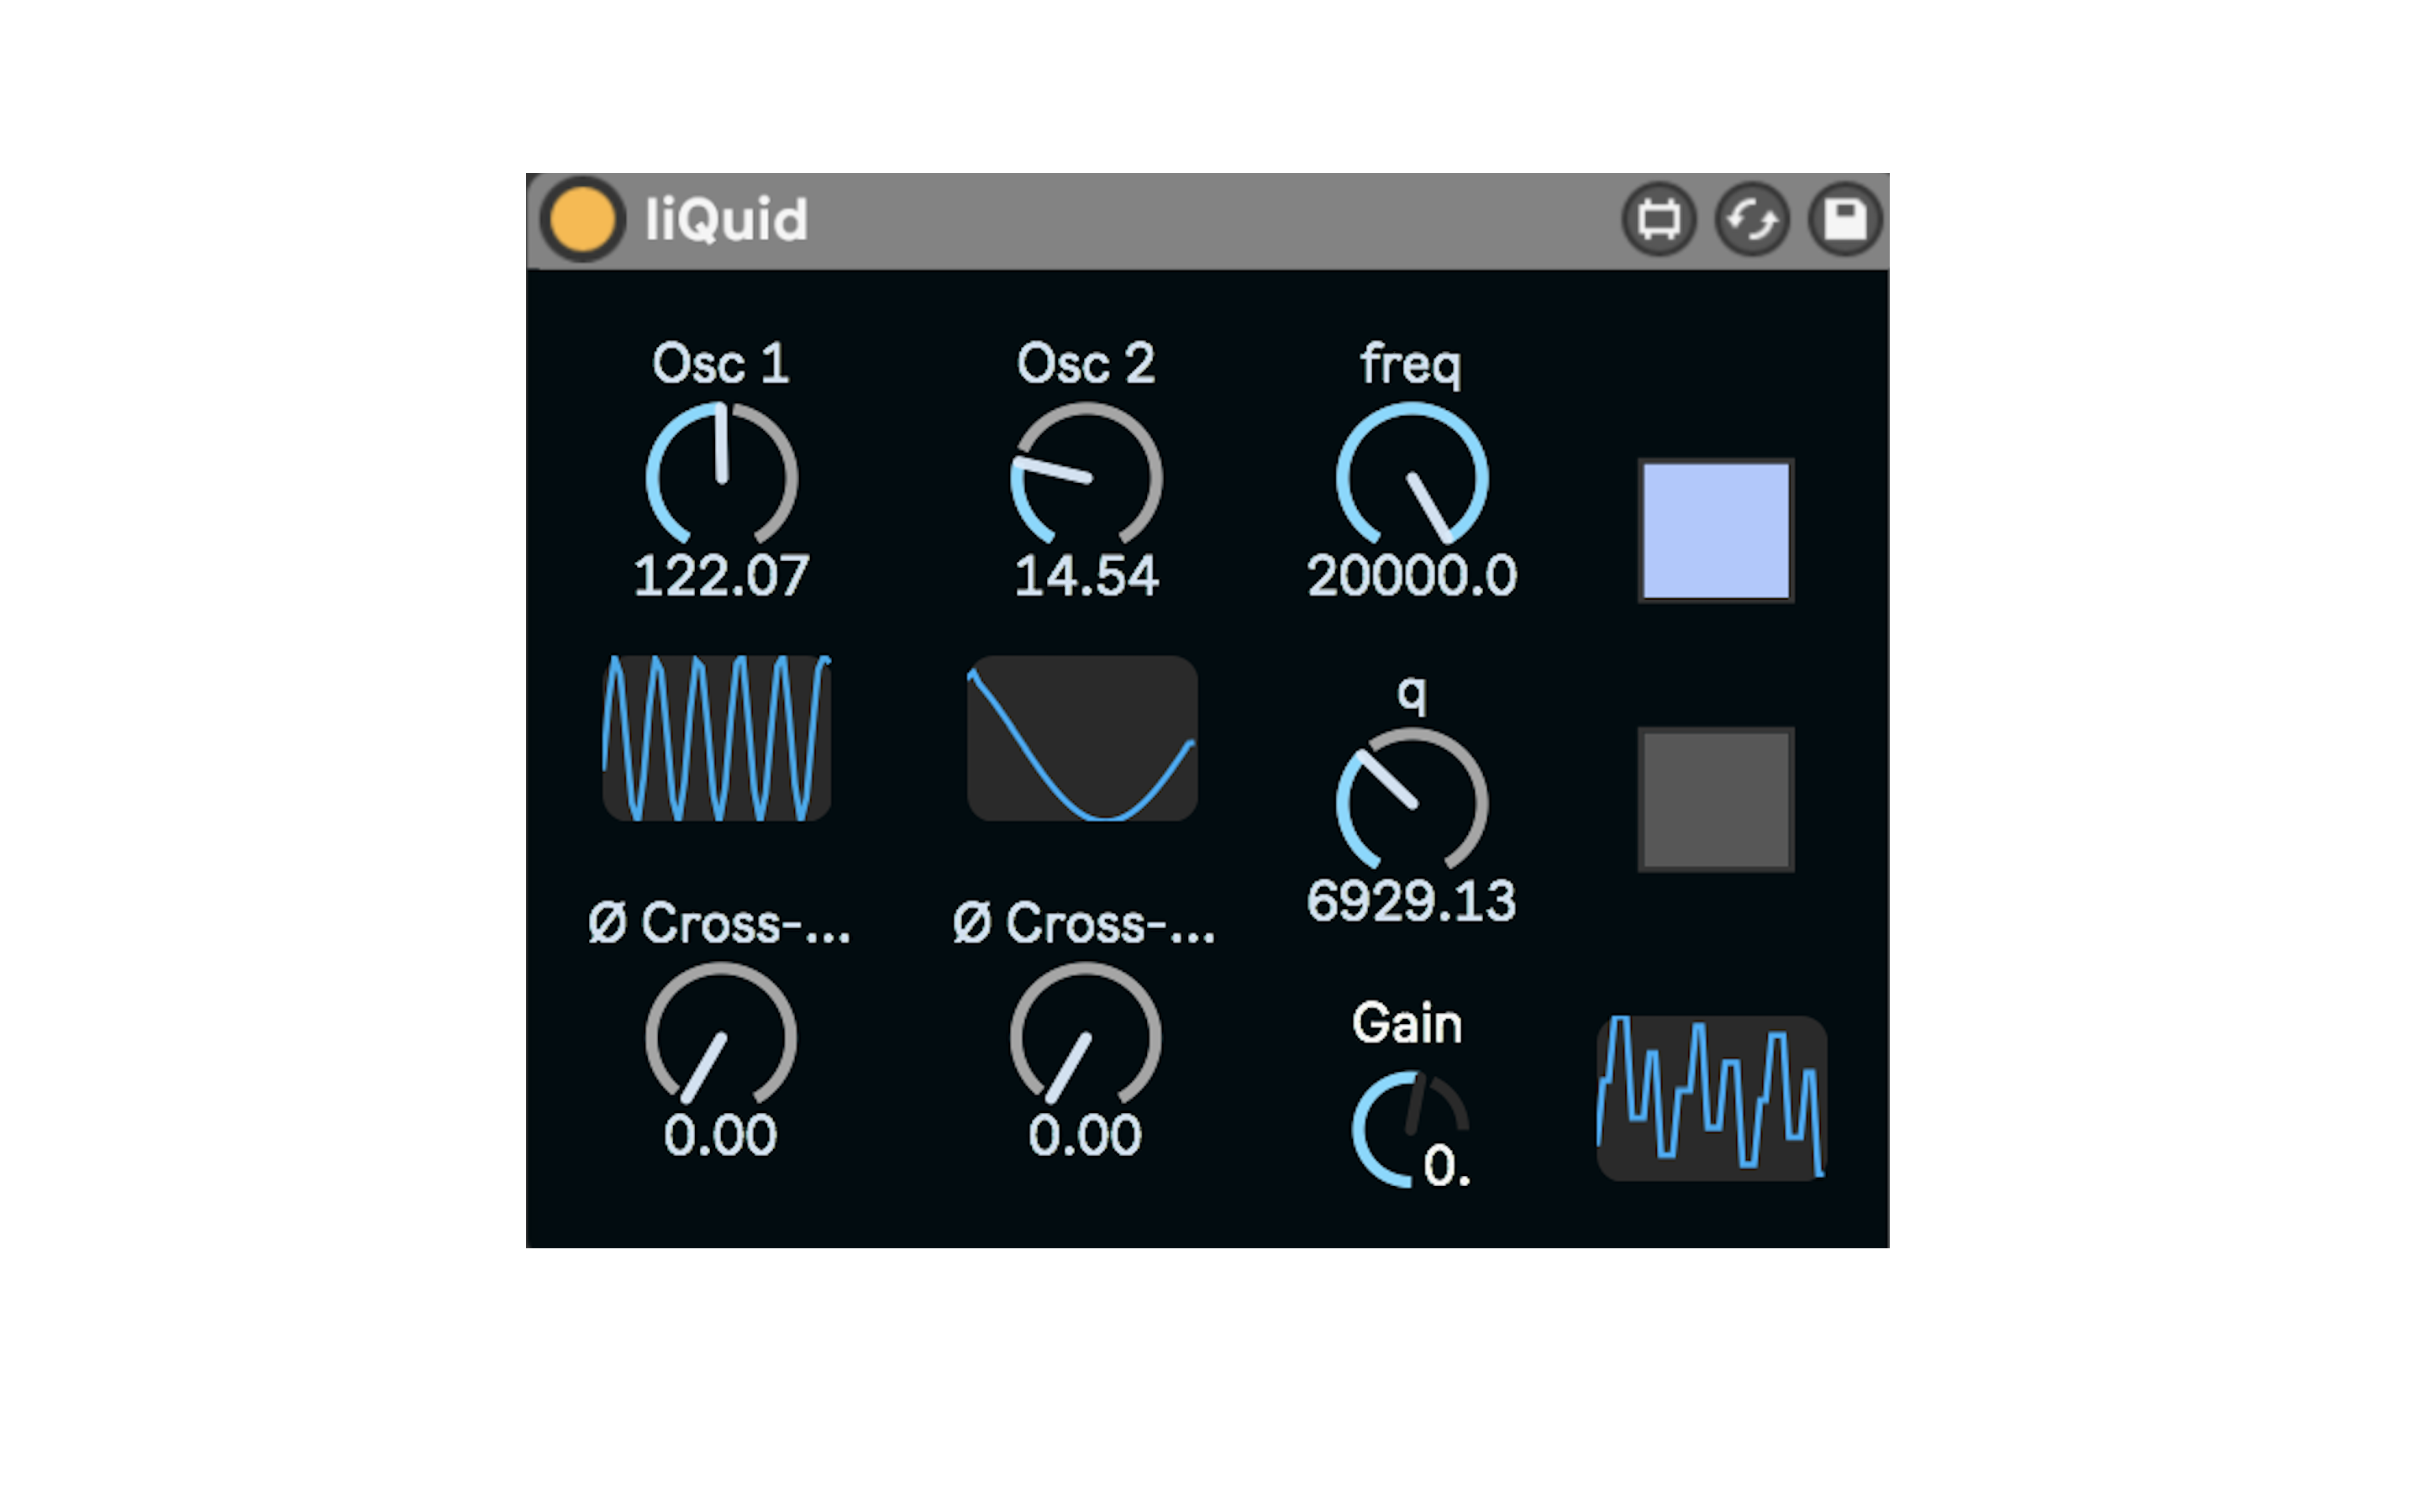This screenshot has height=1512, width=2420.
Task: Click the output waveform scope display
Action: tap(1711, 1098)
